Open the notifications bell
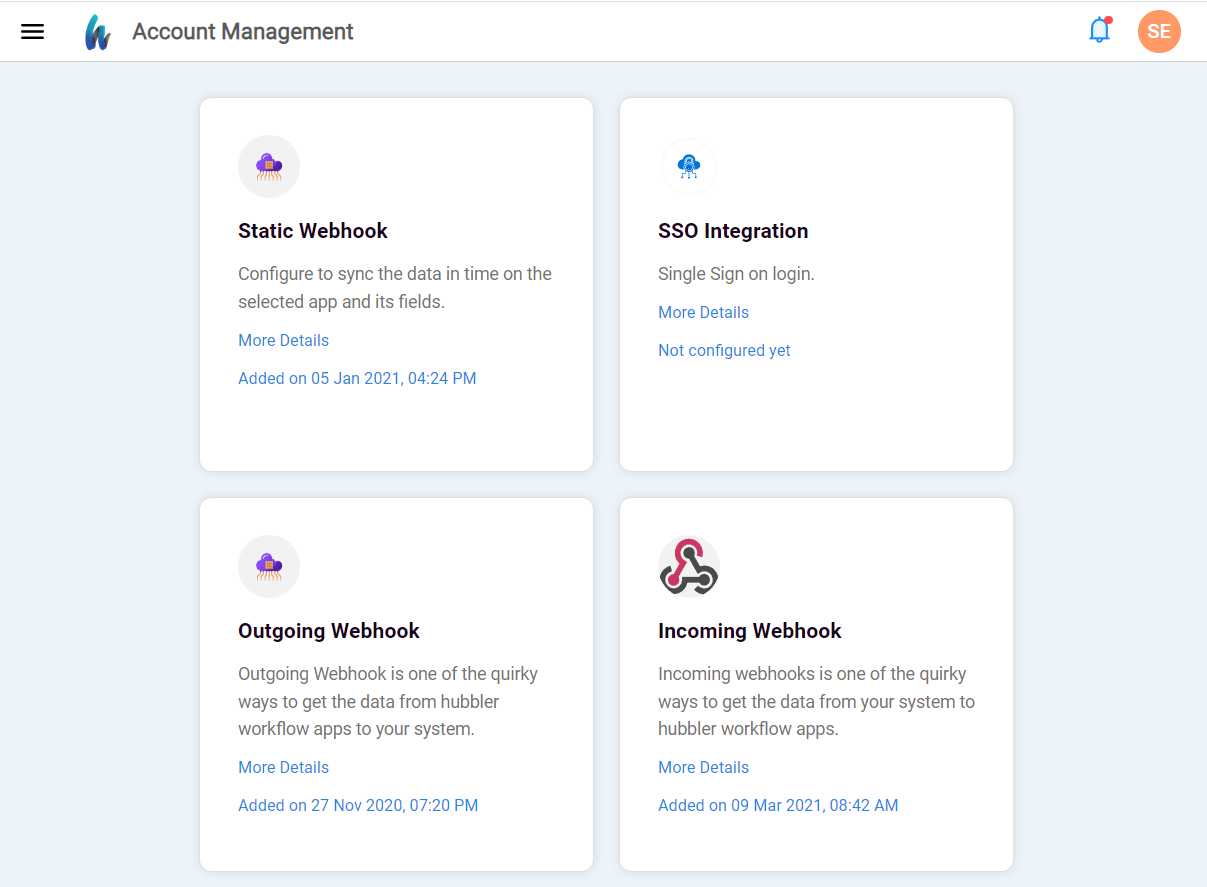Viewport: 1207px width, 887px height. point(1099,31)
